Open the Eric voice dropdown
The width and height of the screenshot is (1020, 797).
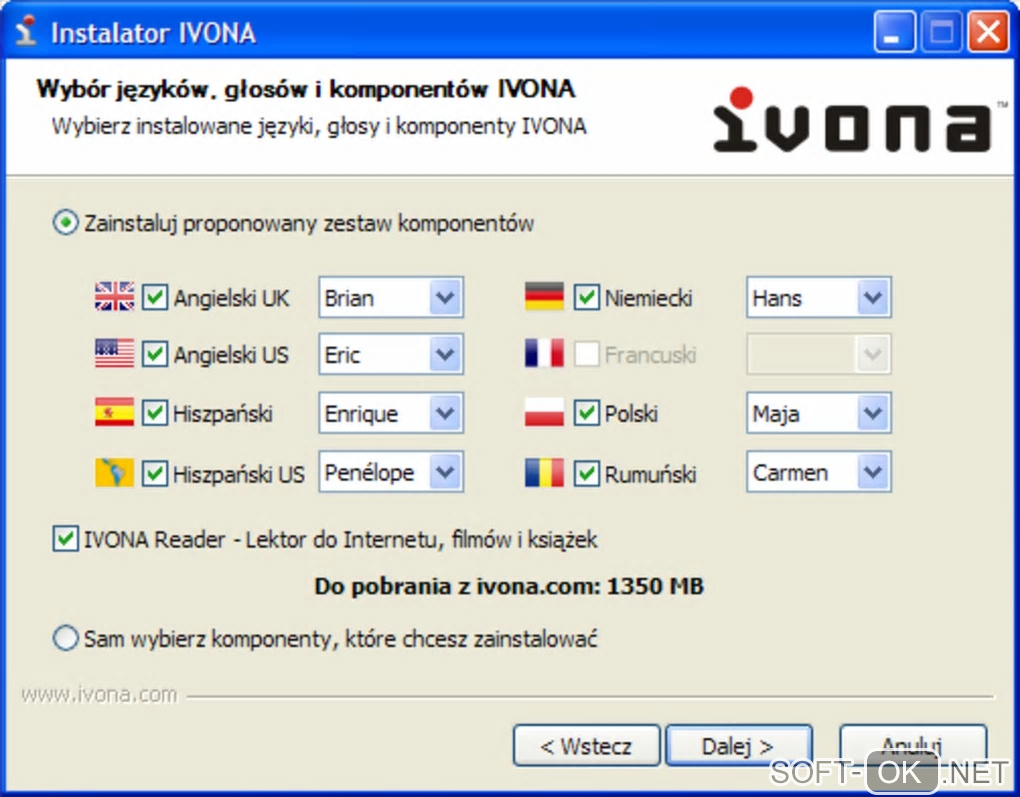tap(391, 354)
